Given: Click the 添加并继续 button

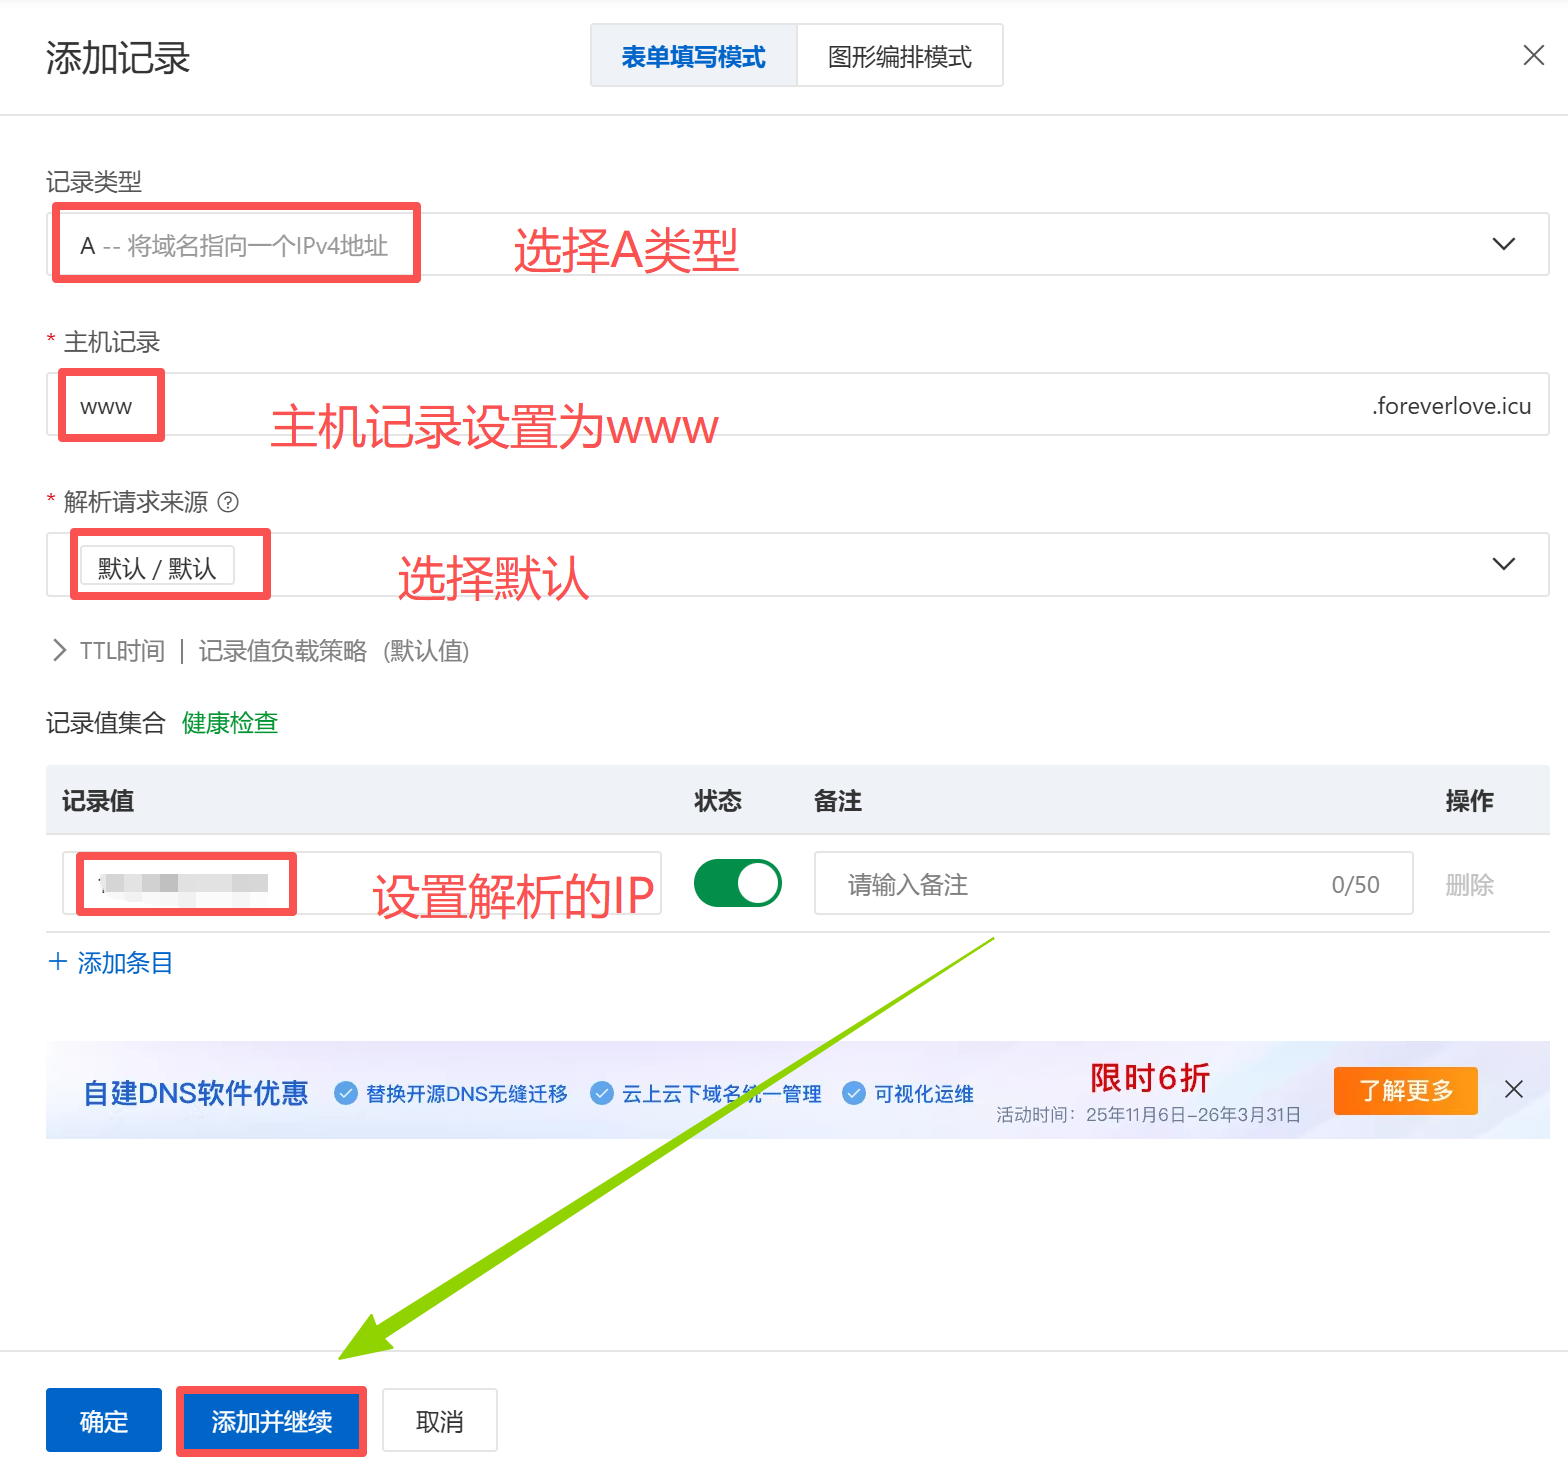Looking at the screenshot, I should (x=272, y=1420).
